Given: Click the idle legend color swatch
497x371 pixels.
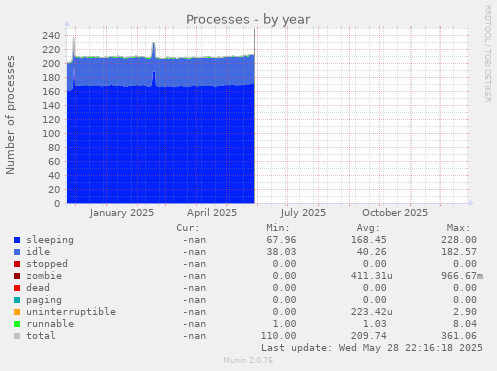Looking at the screenshot, I should tap(17, 252).
